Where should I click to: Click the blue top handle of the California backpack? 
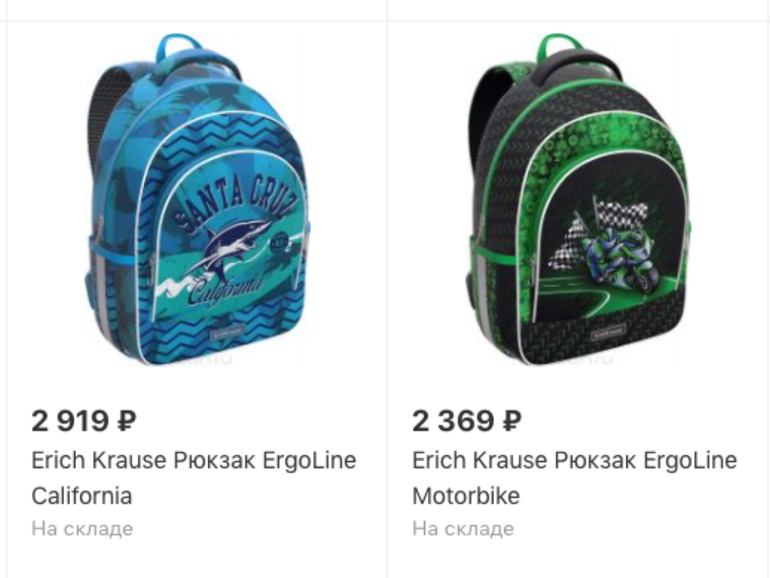tap(178, 45)
